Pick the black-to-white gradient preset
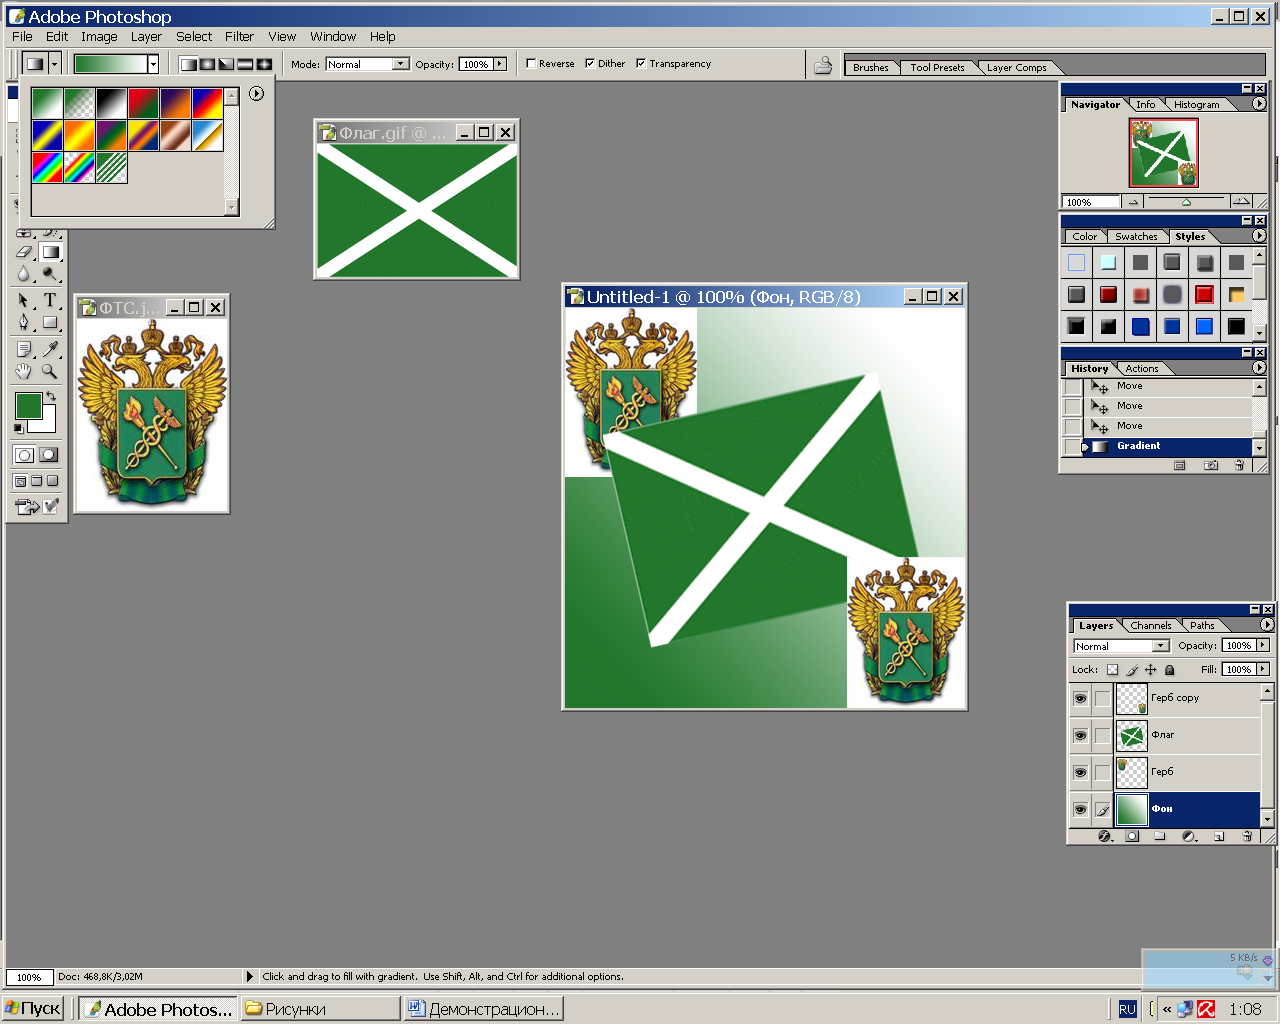Image resolution: width=1280 pixels, height=1024 pixels. tap(111, 103)
